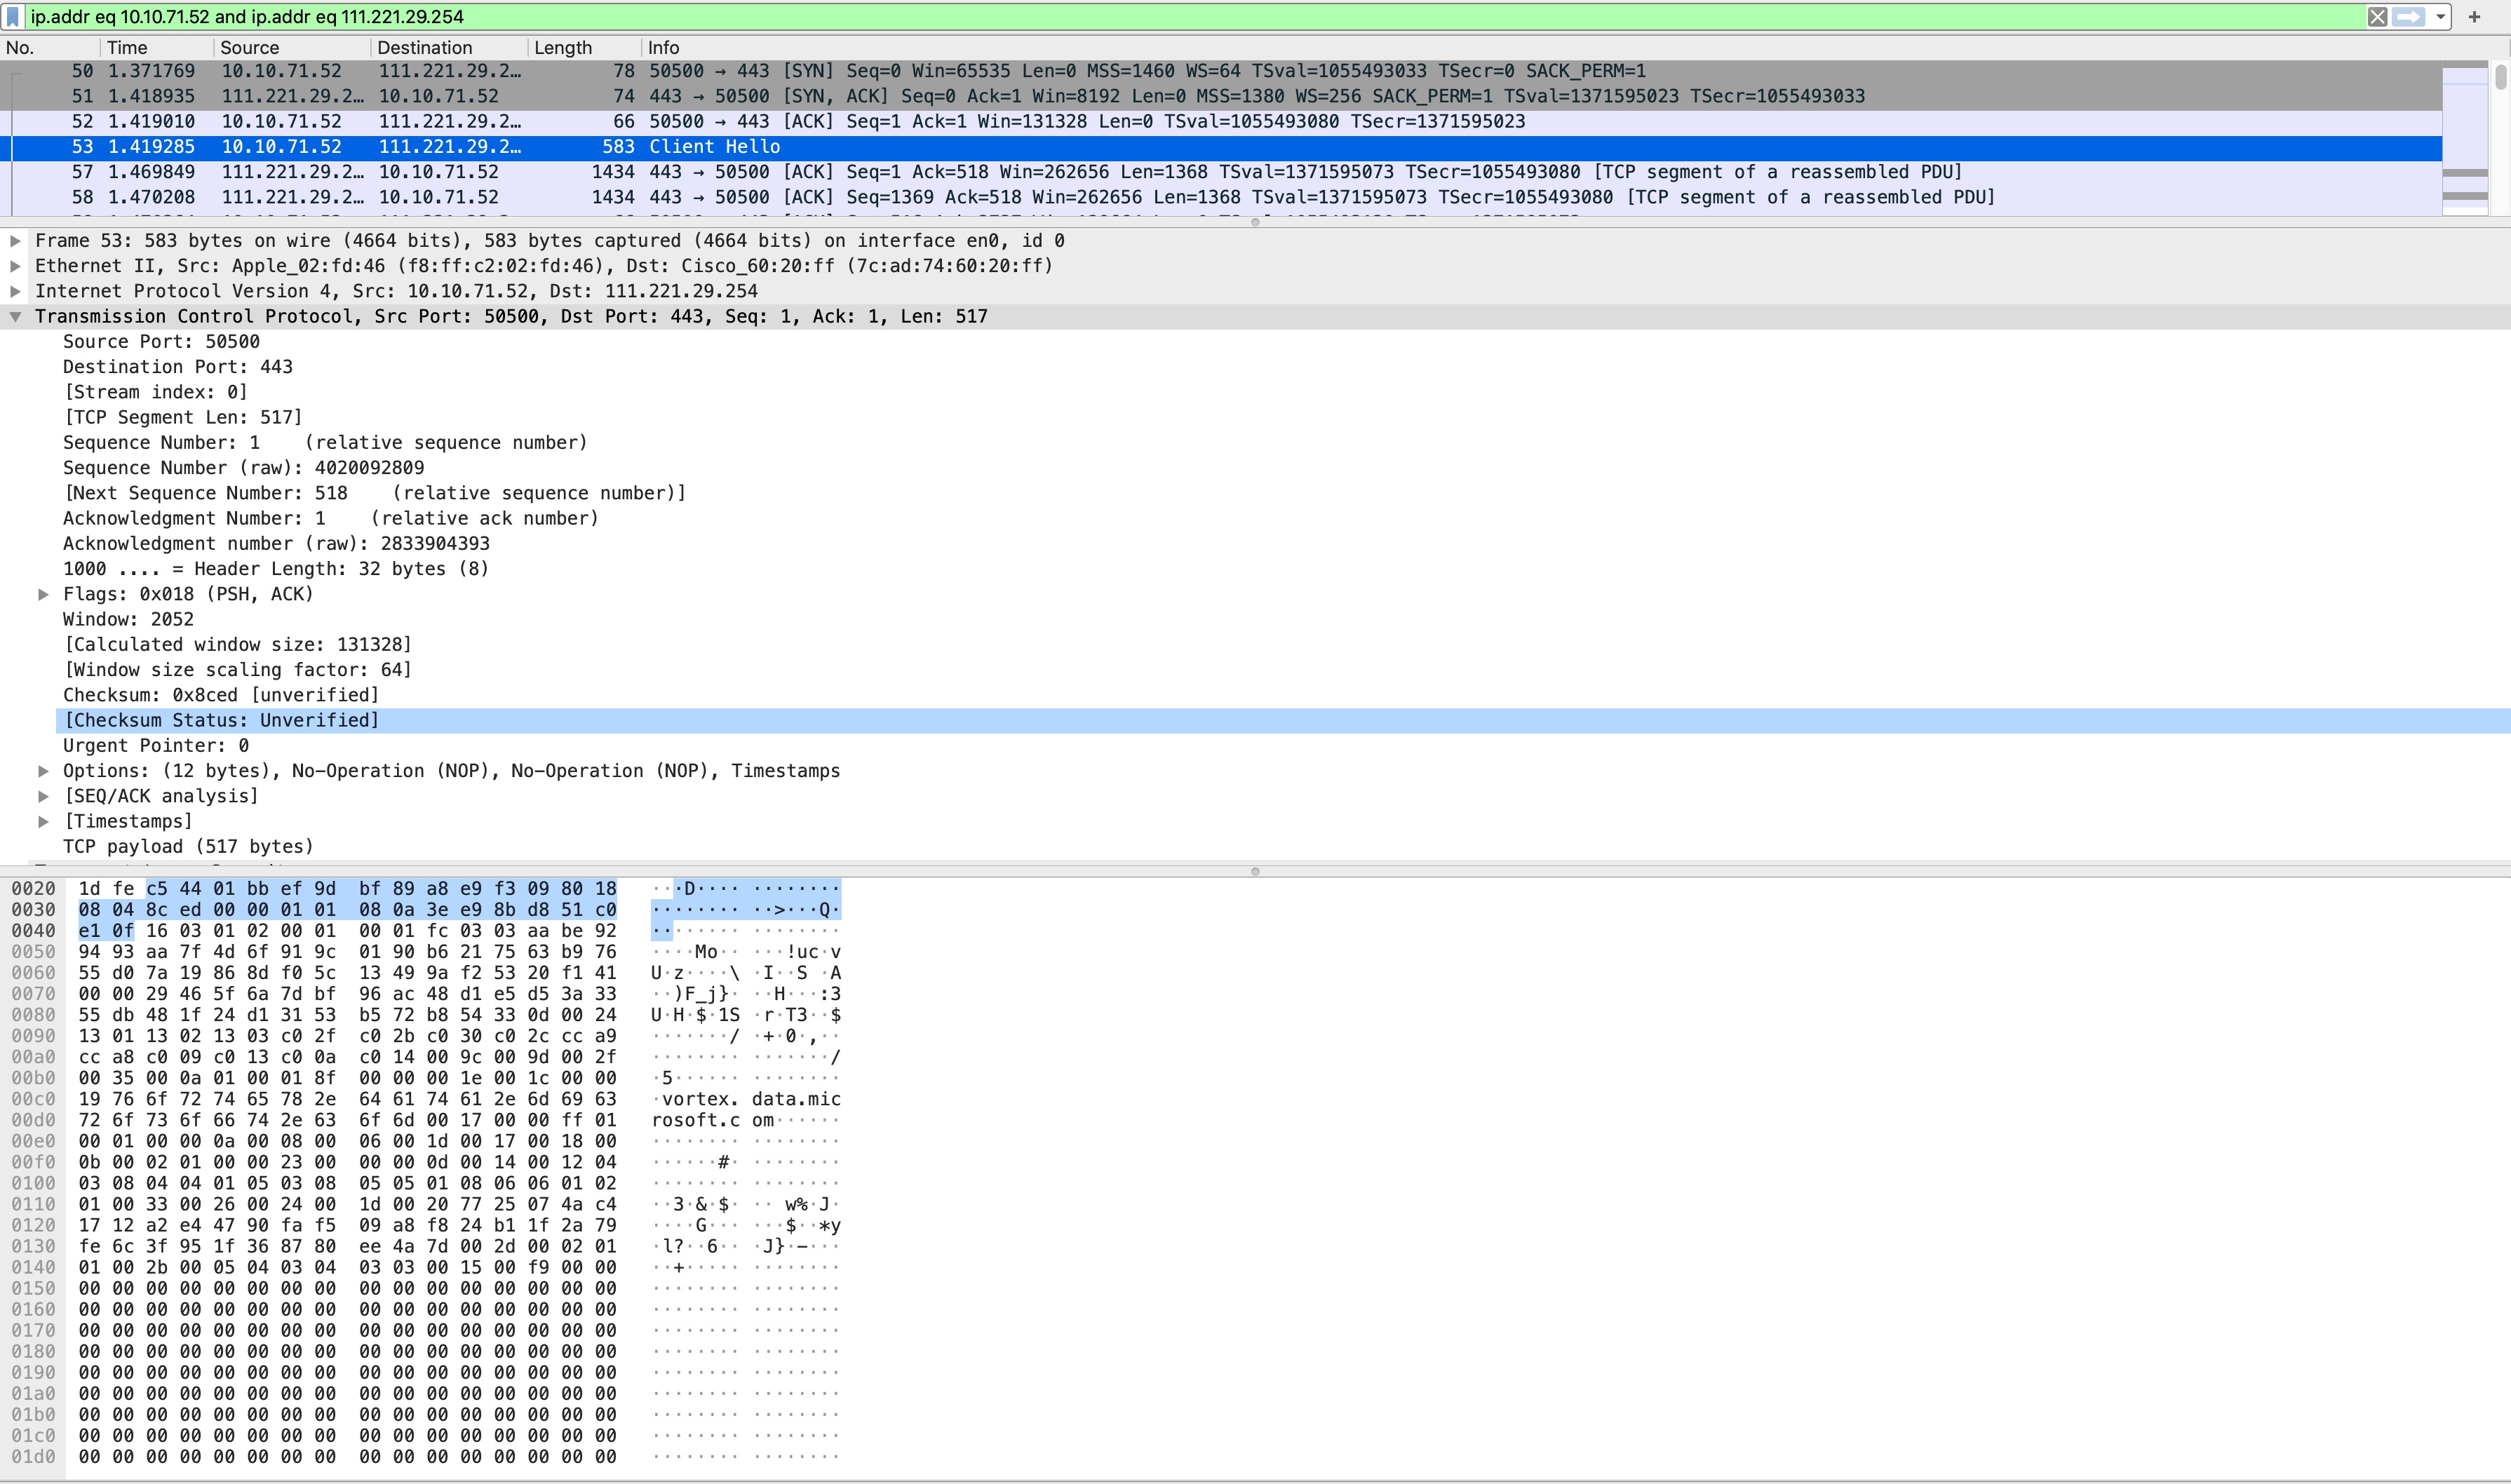Click the filter bookmark icon
The image size is (2511, 1484).
tap(13, 17)
